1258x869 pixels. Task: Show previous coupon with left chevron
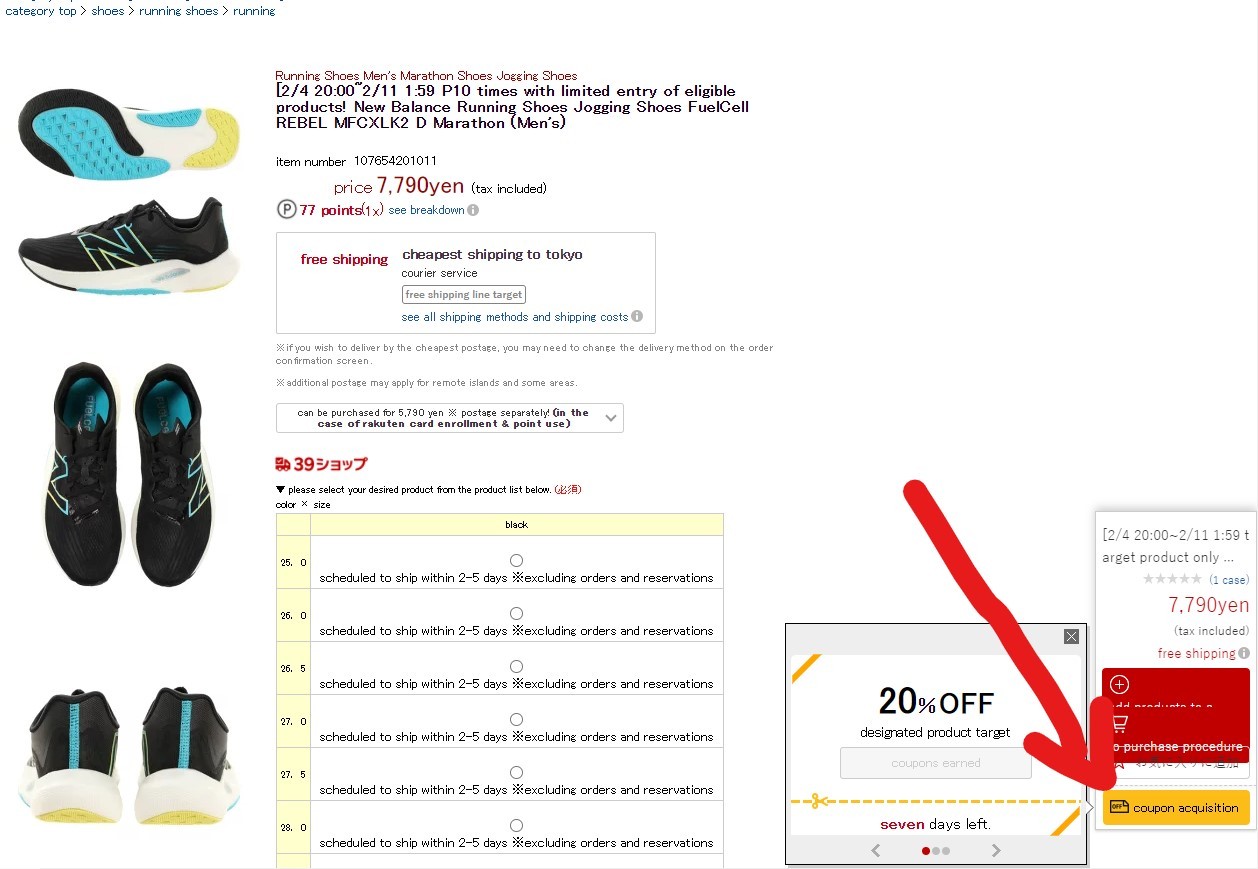[876, 851]
